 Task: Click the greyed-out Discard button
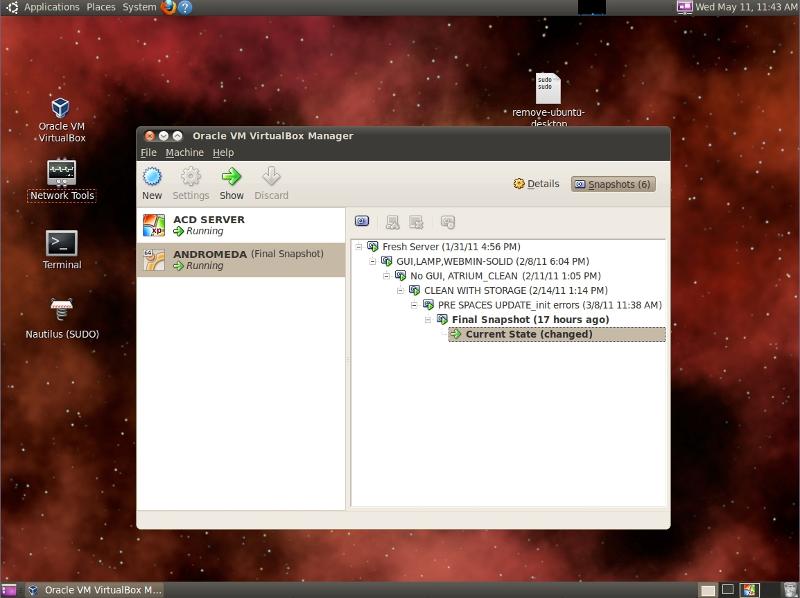[x=271, y=183]
